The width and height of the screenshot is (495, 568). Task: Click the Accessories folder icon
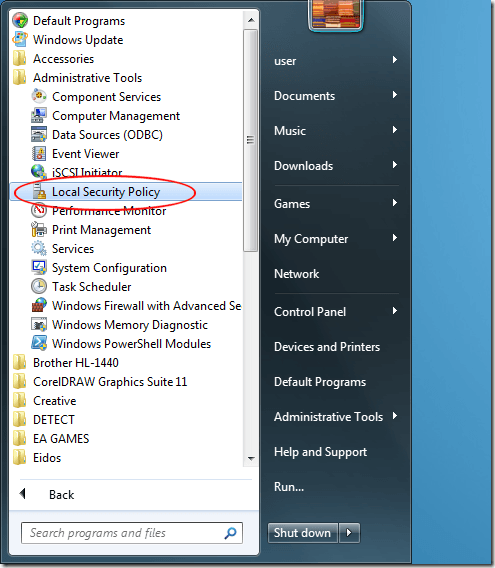(x=20, y=58)
